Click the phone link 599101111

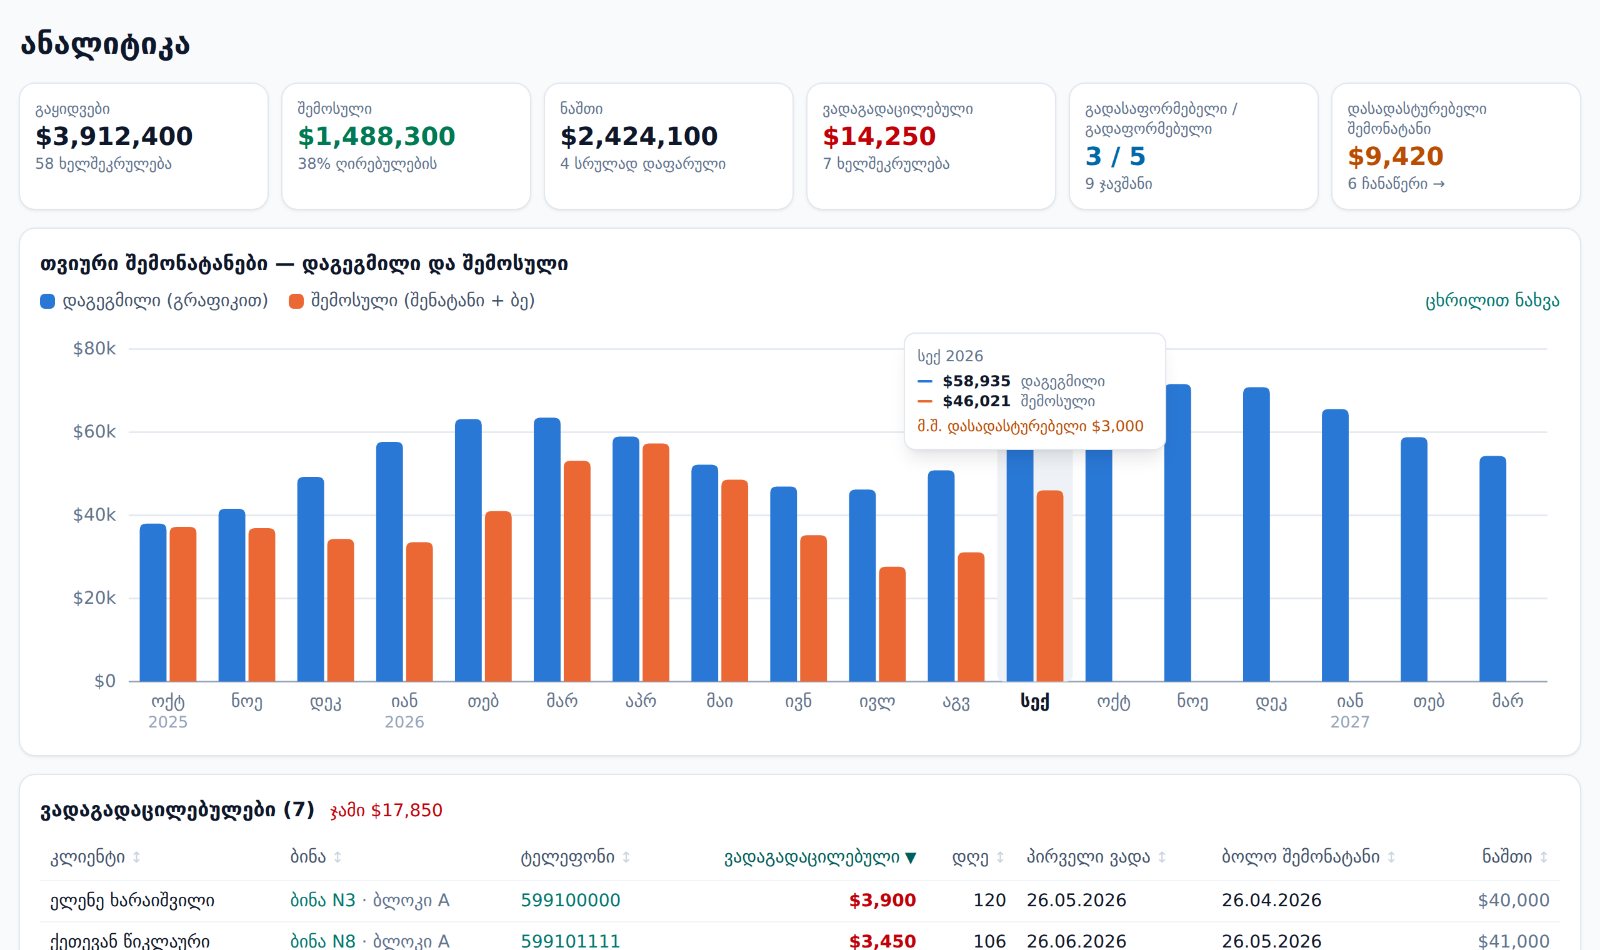tap(570, 941)
